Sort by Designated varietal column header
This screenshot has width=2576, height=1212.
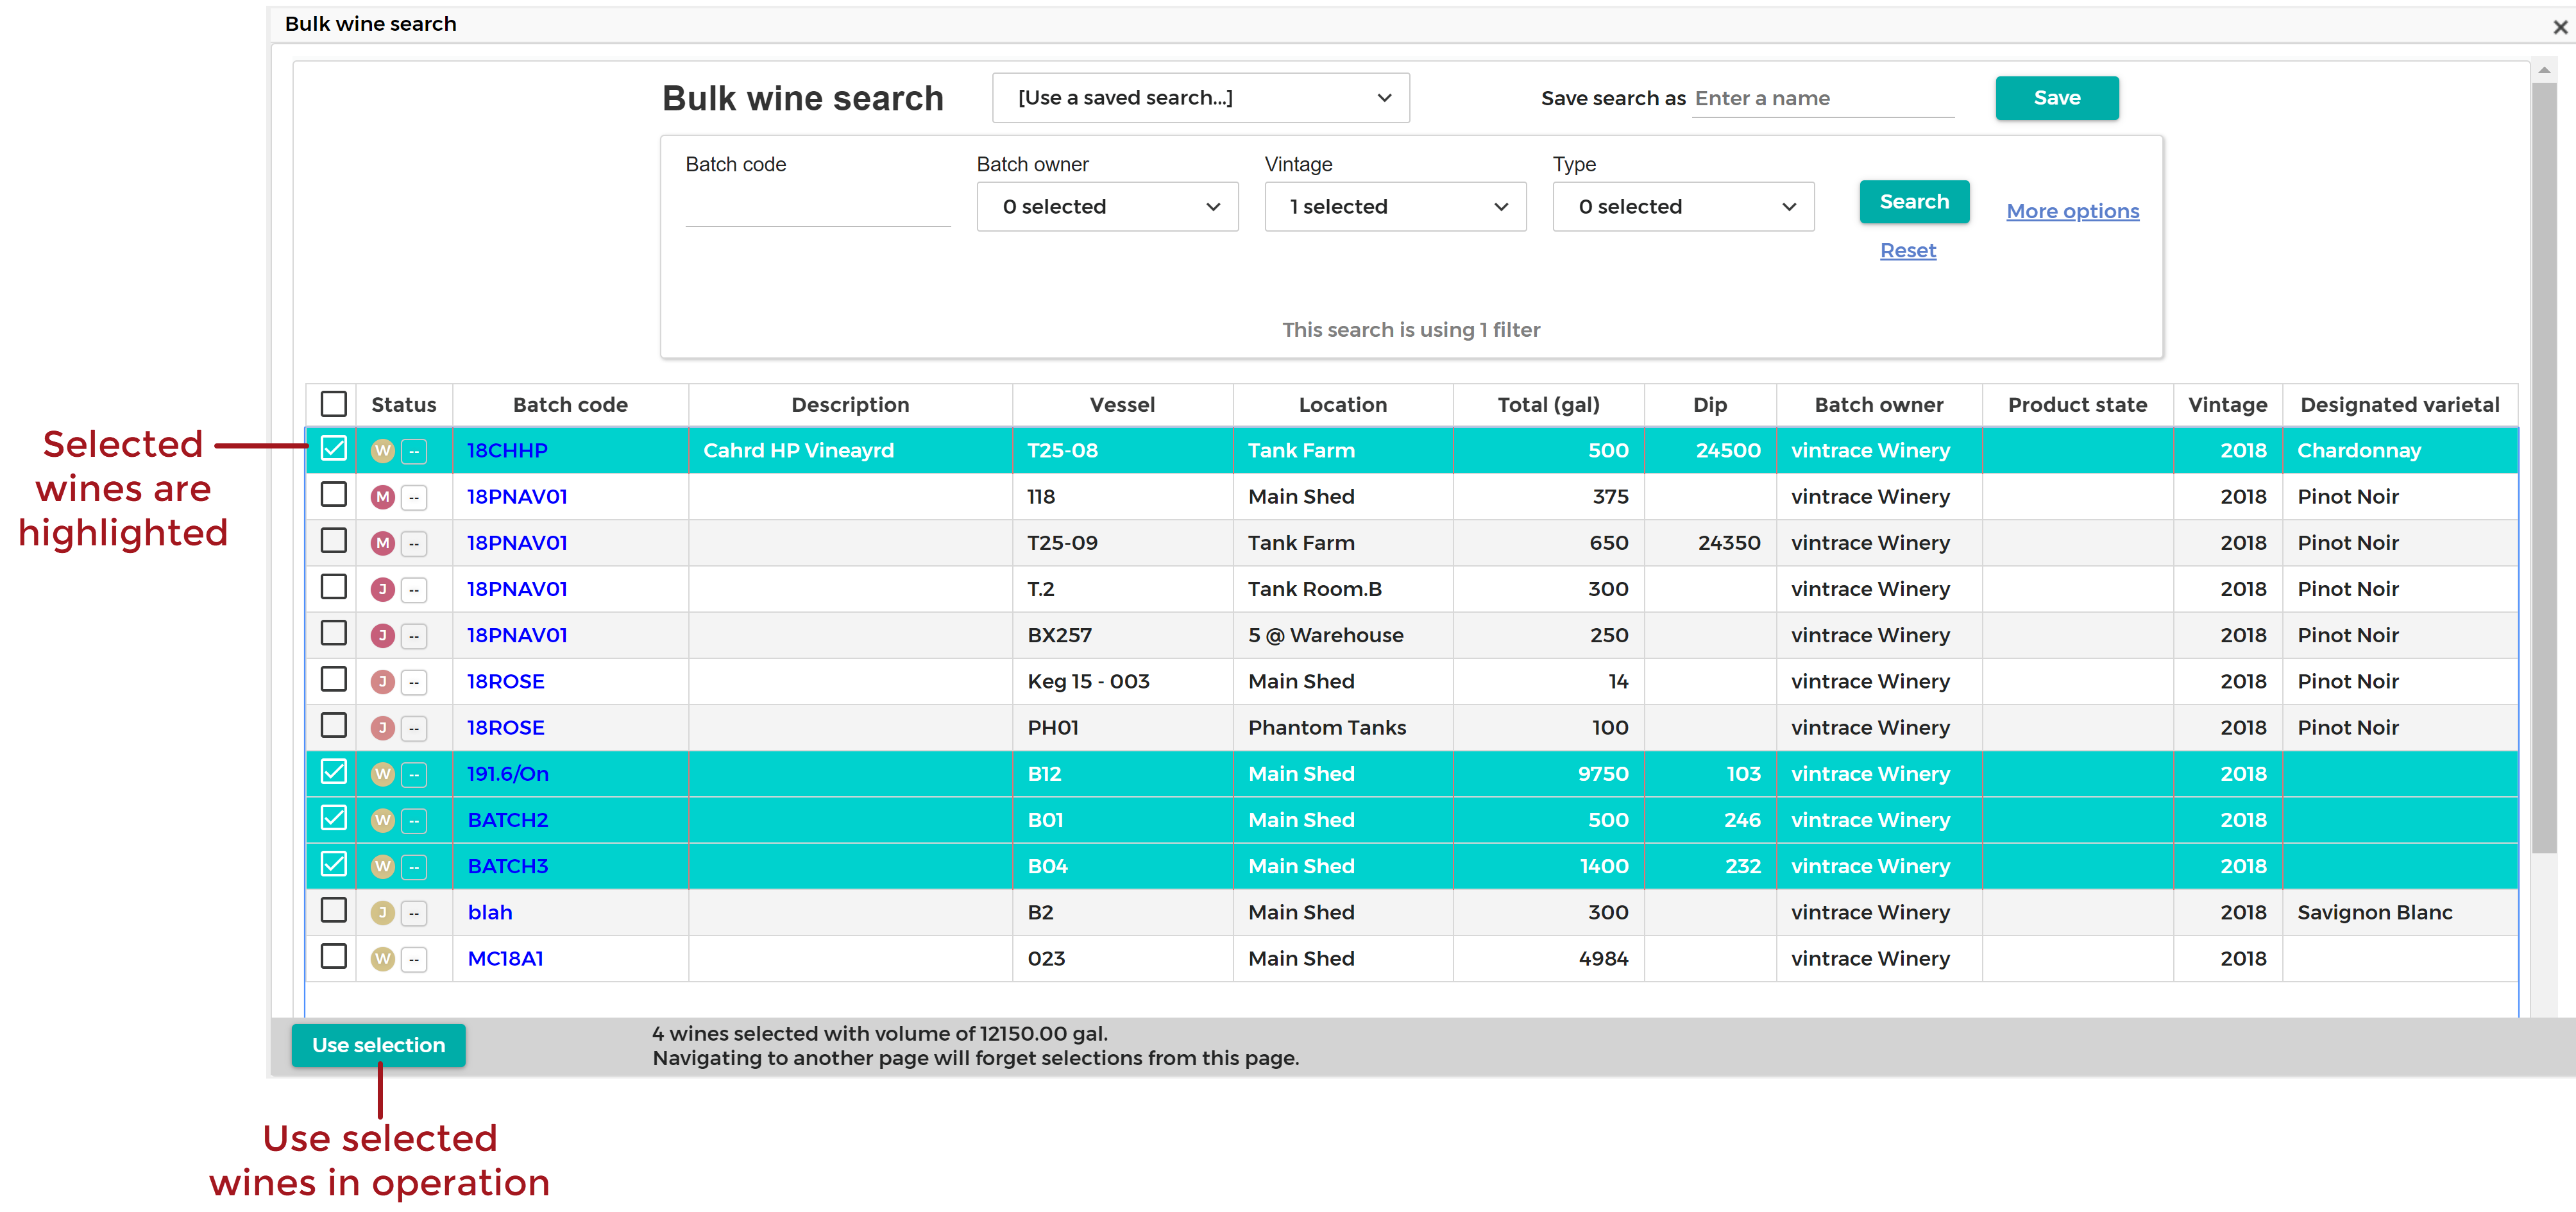(2399, 405)
